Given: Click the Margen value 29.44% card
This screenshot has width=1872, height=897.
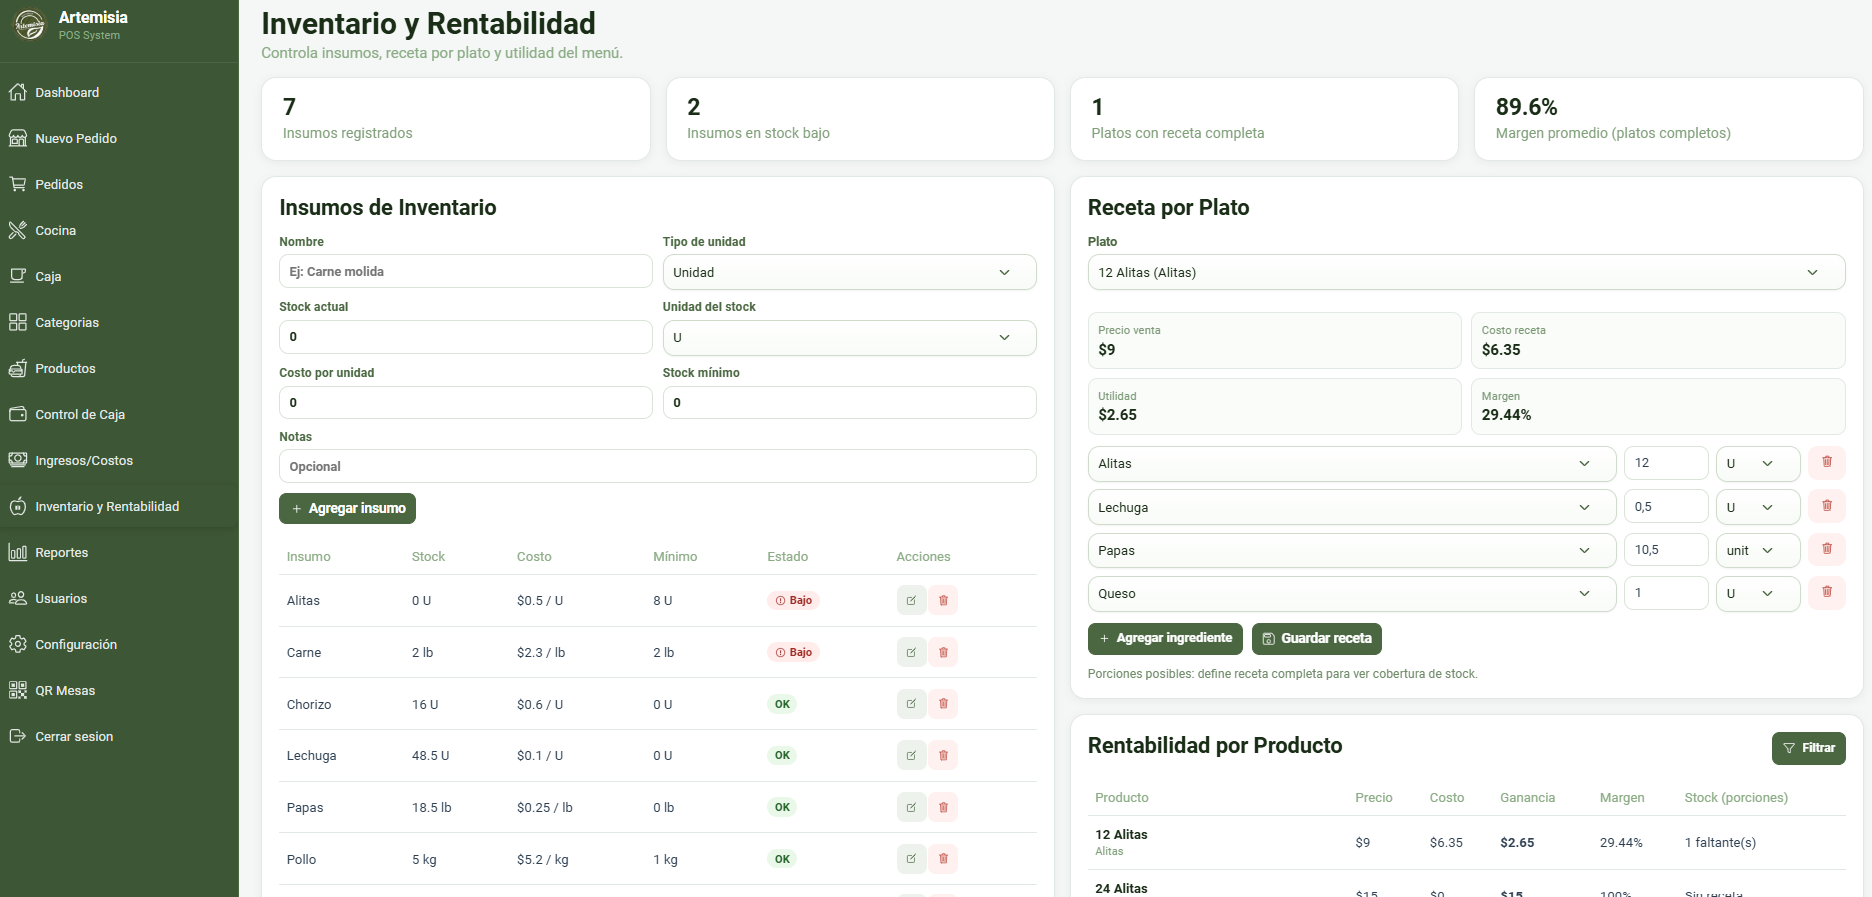Looking at the screenshot, I should tap(1657, 406).
